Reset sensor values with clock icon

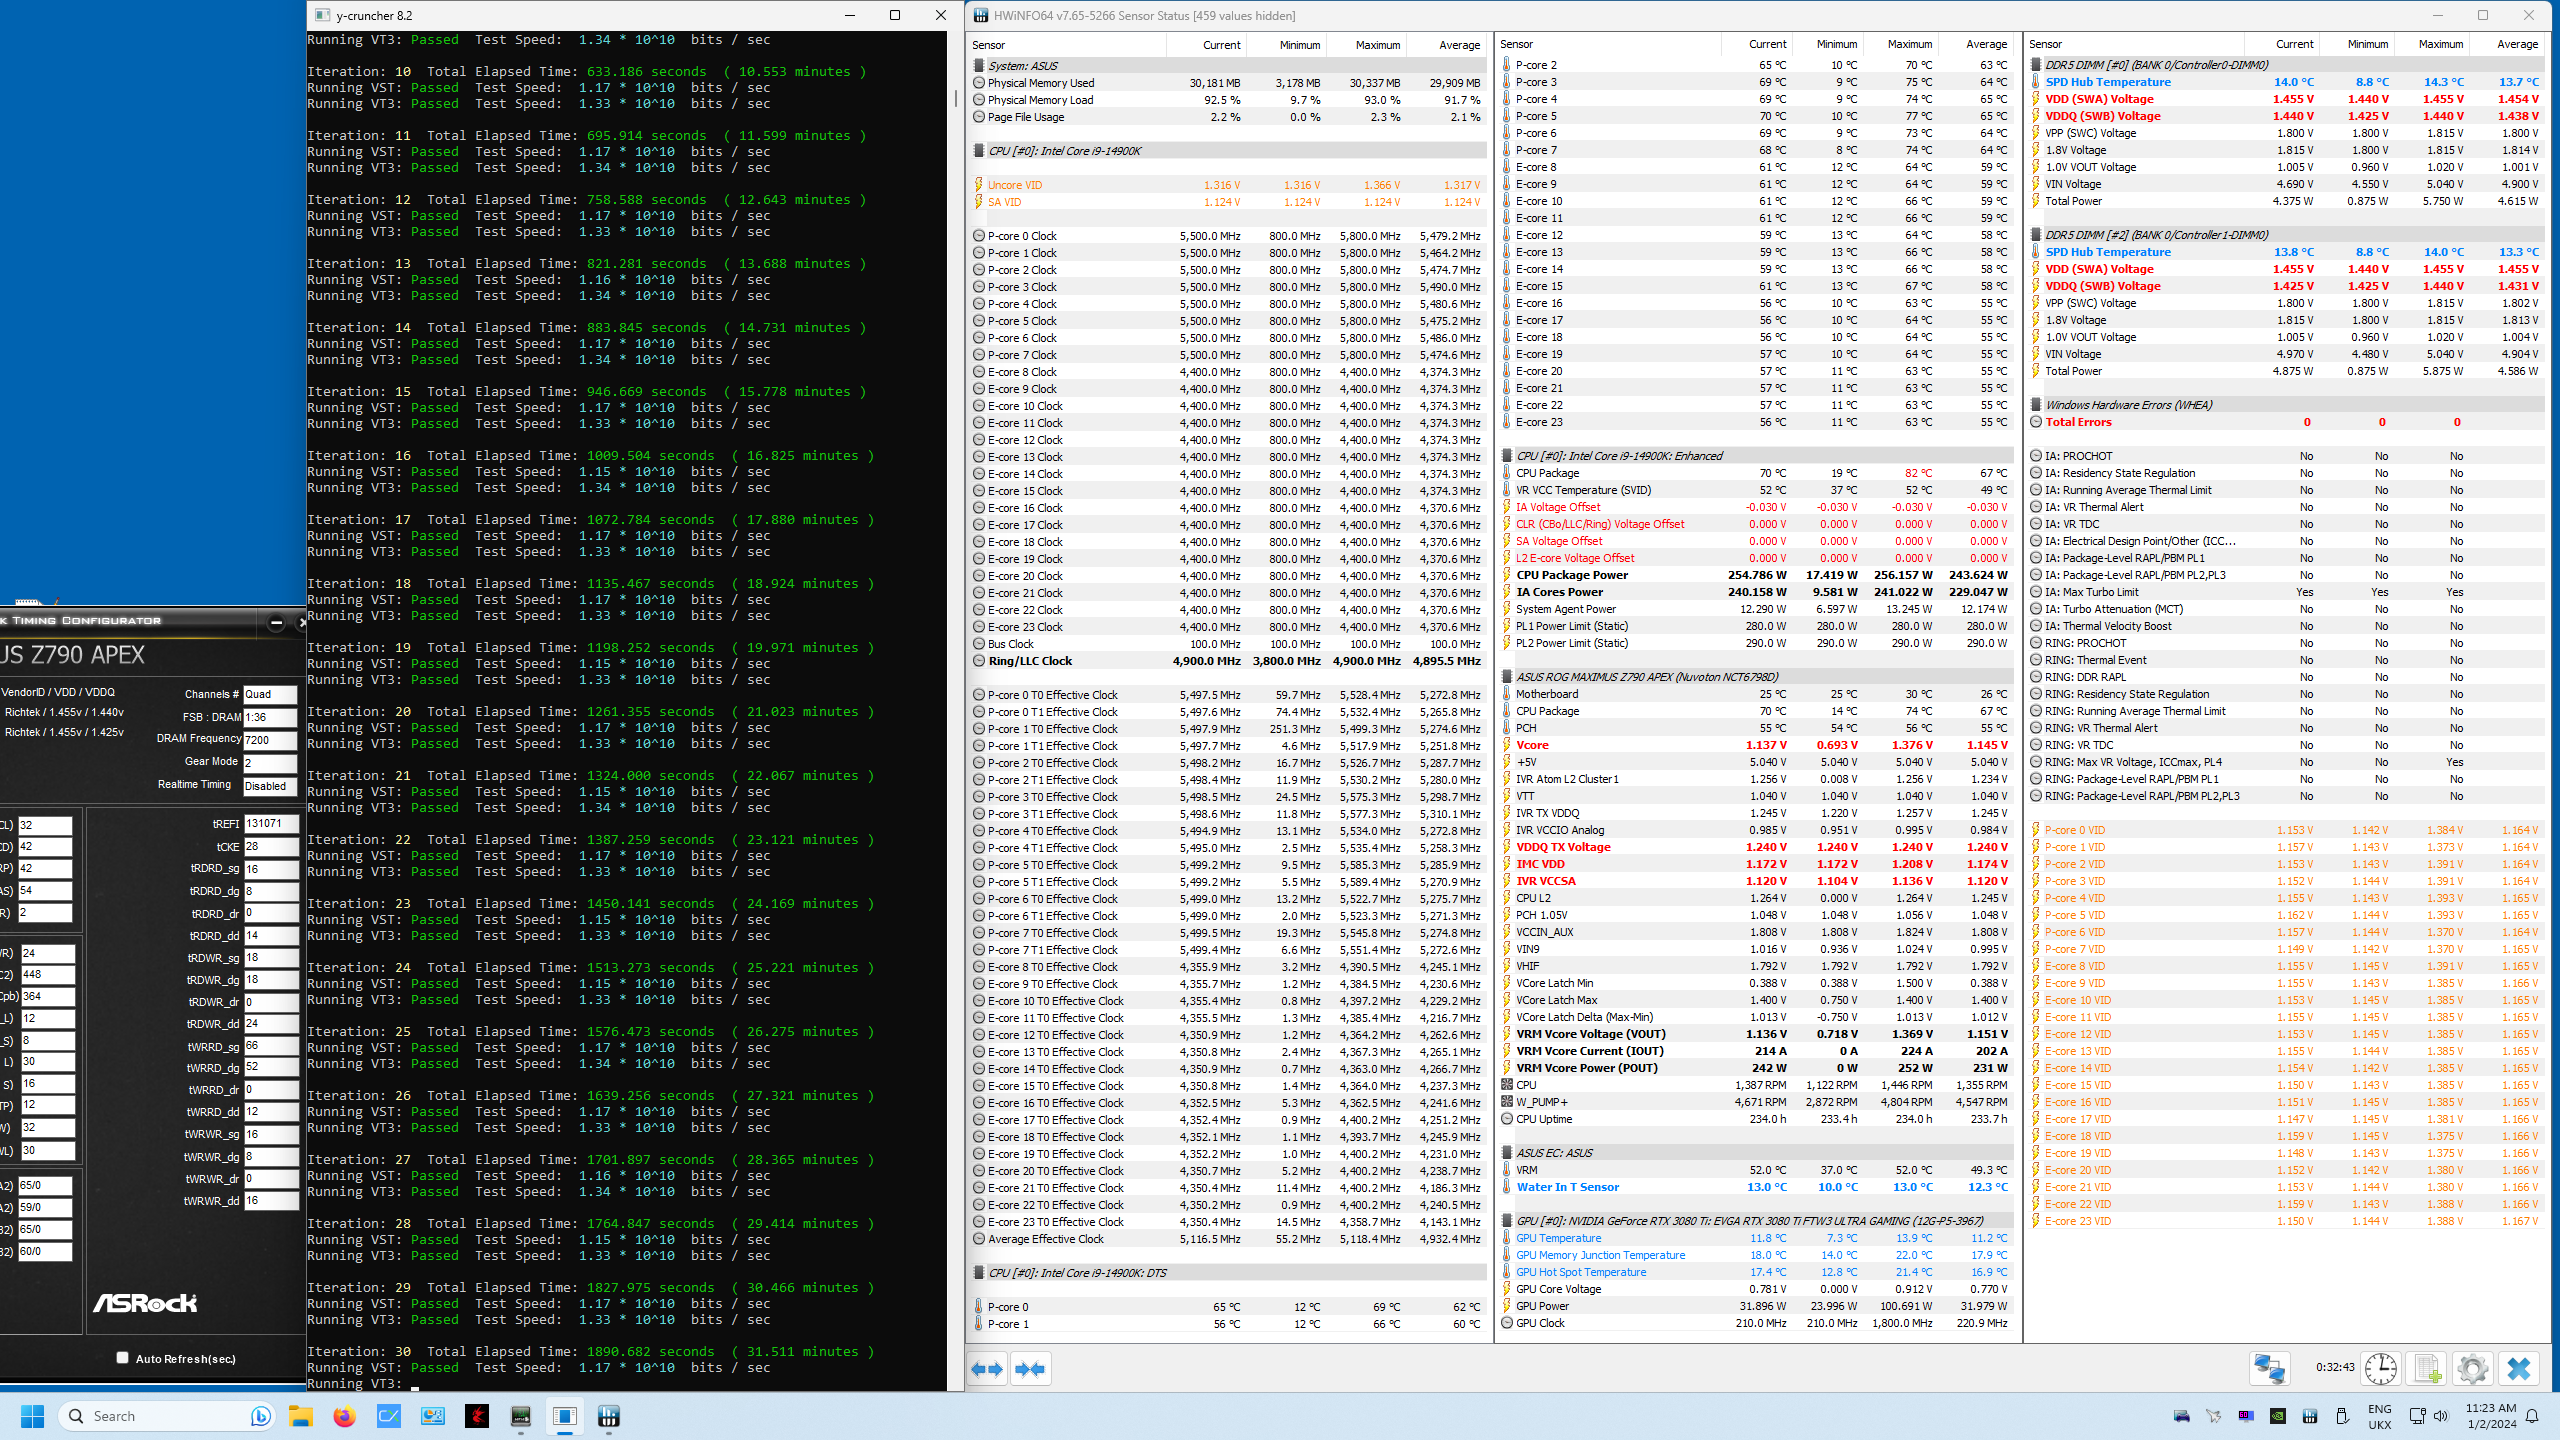tap(2380, 1368)
